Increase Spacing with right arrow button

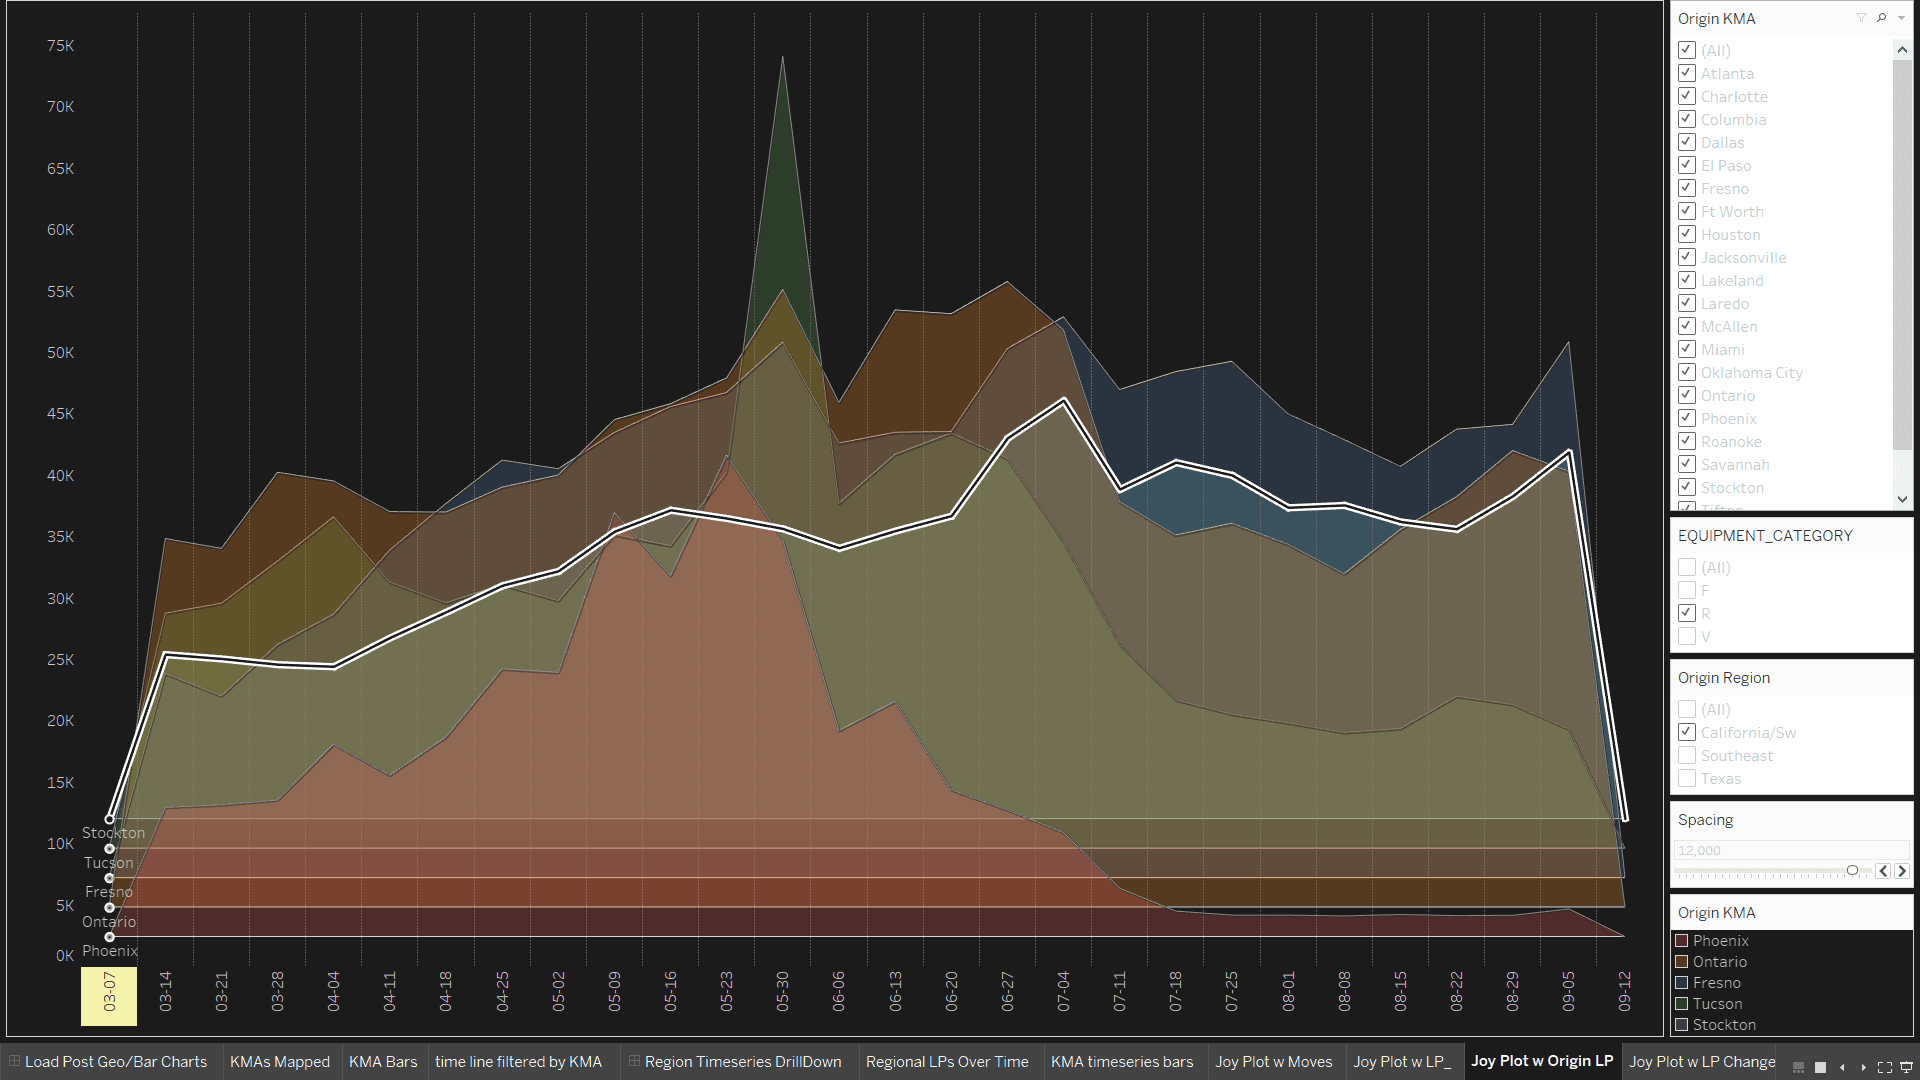click(1902, 871)
